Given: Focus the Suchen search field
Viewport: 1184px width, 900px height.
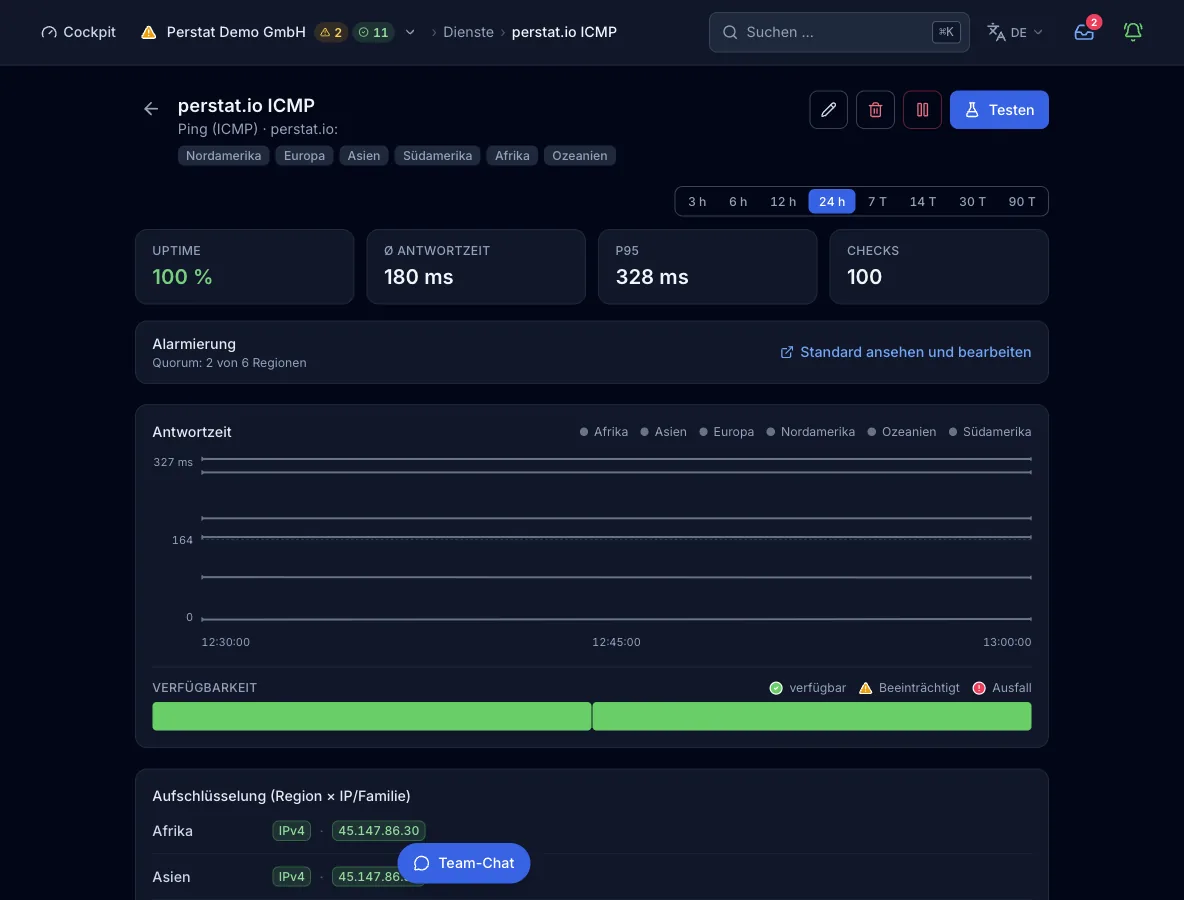Looking at the screenshot, I should coord(838,32).
